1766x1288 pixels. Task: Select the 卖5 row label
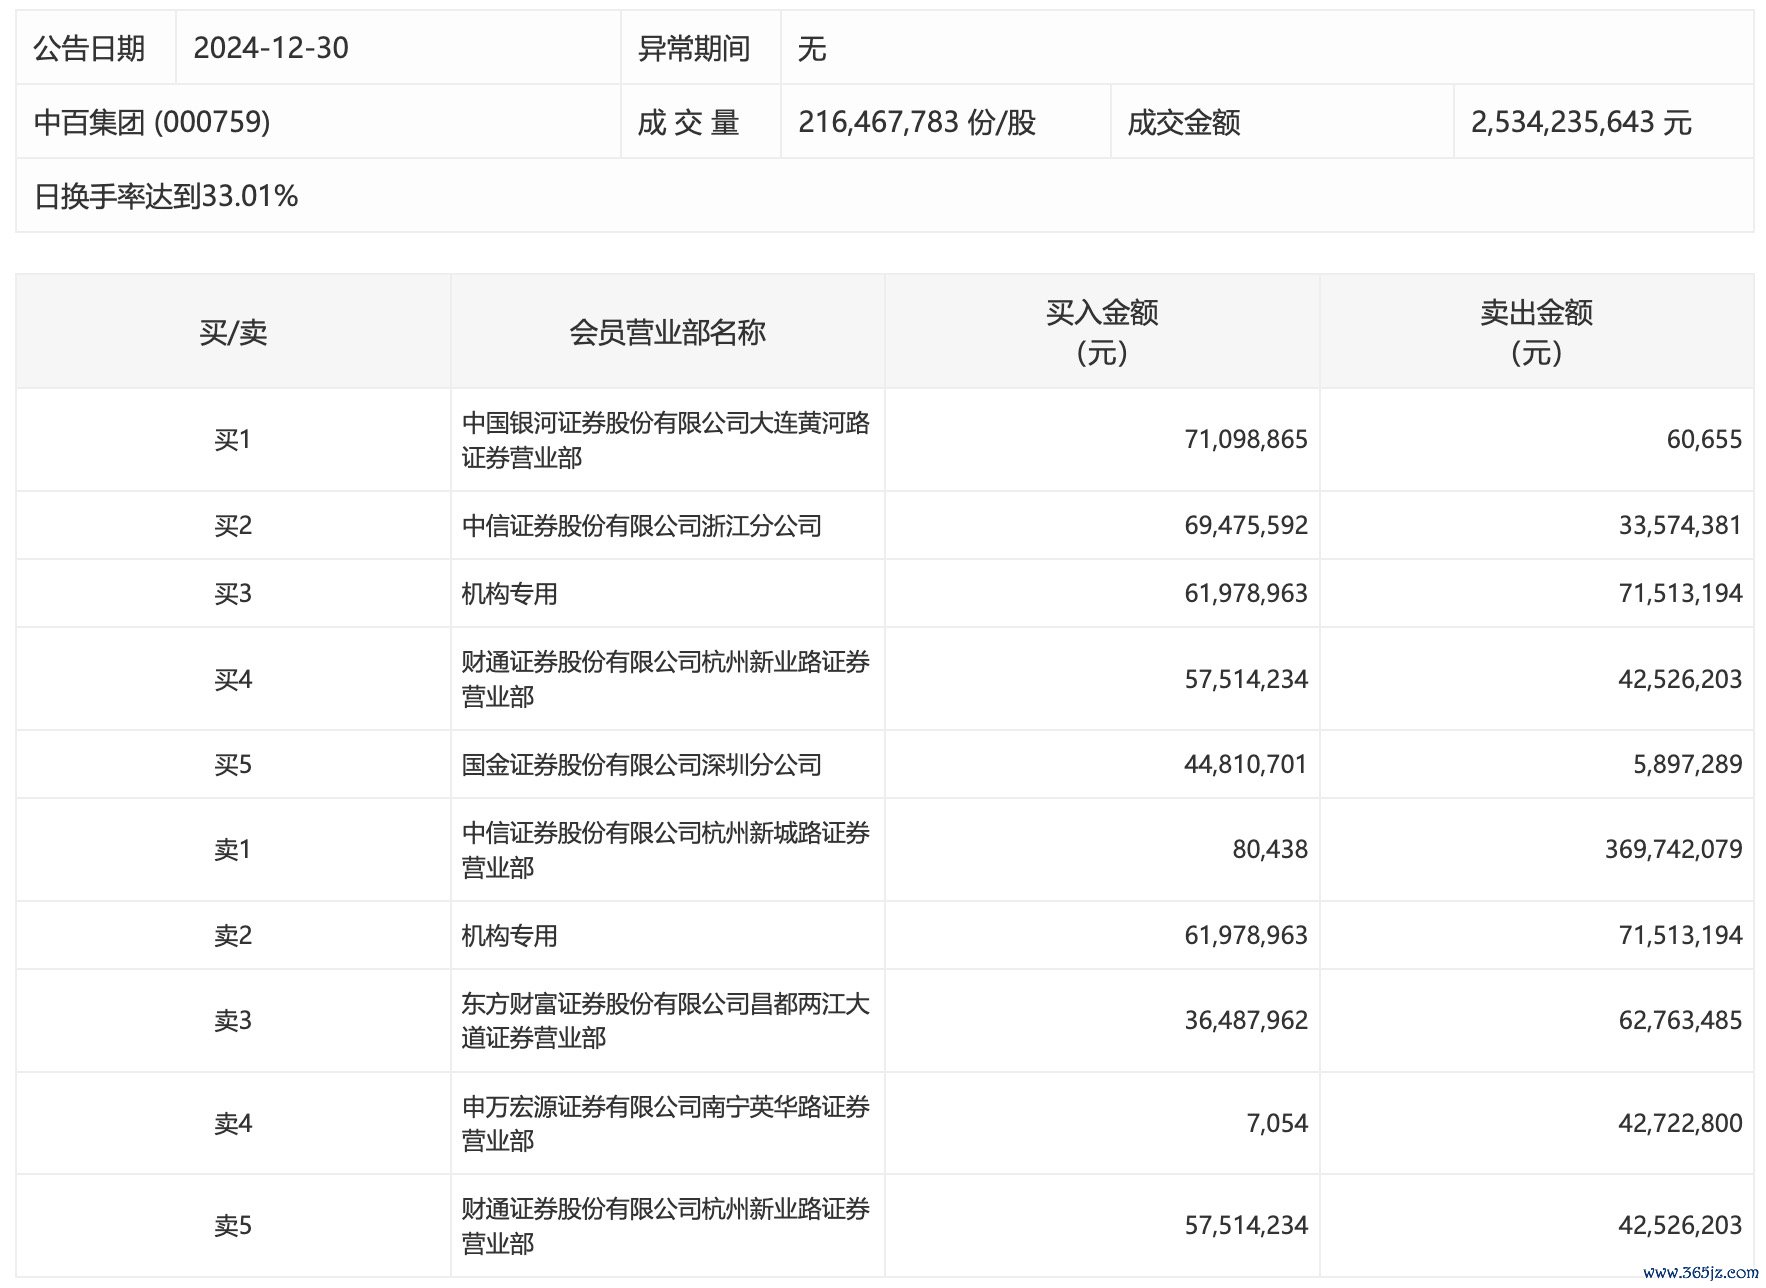tap(233, 1225)
